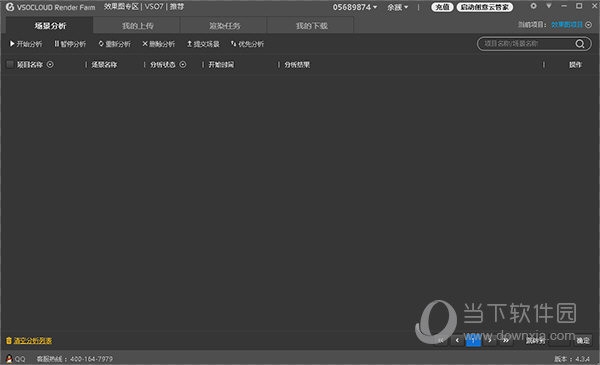600x365 pixels.
Task: Submit scene with 提交场景
Action: [x=203, y=44]
